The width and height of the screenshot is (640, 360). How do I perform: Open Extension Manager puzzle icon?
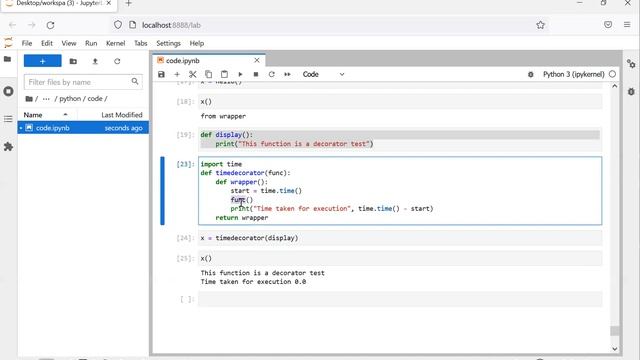pos(8,147)
